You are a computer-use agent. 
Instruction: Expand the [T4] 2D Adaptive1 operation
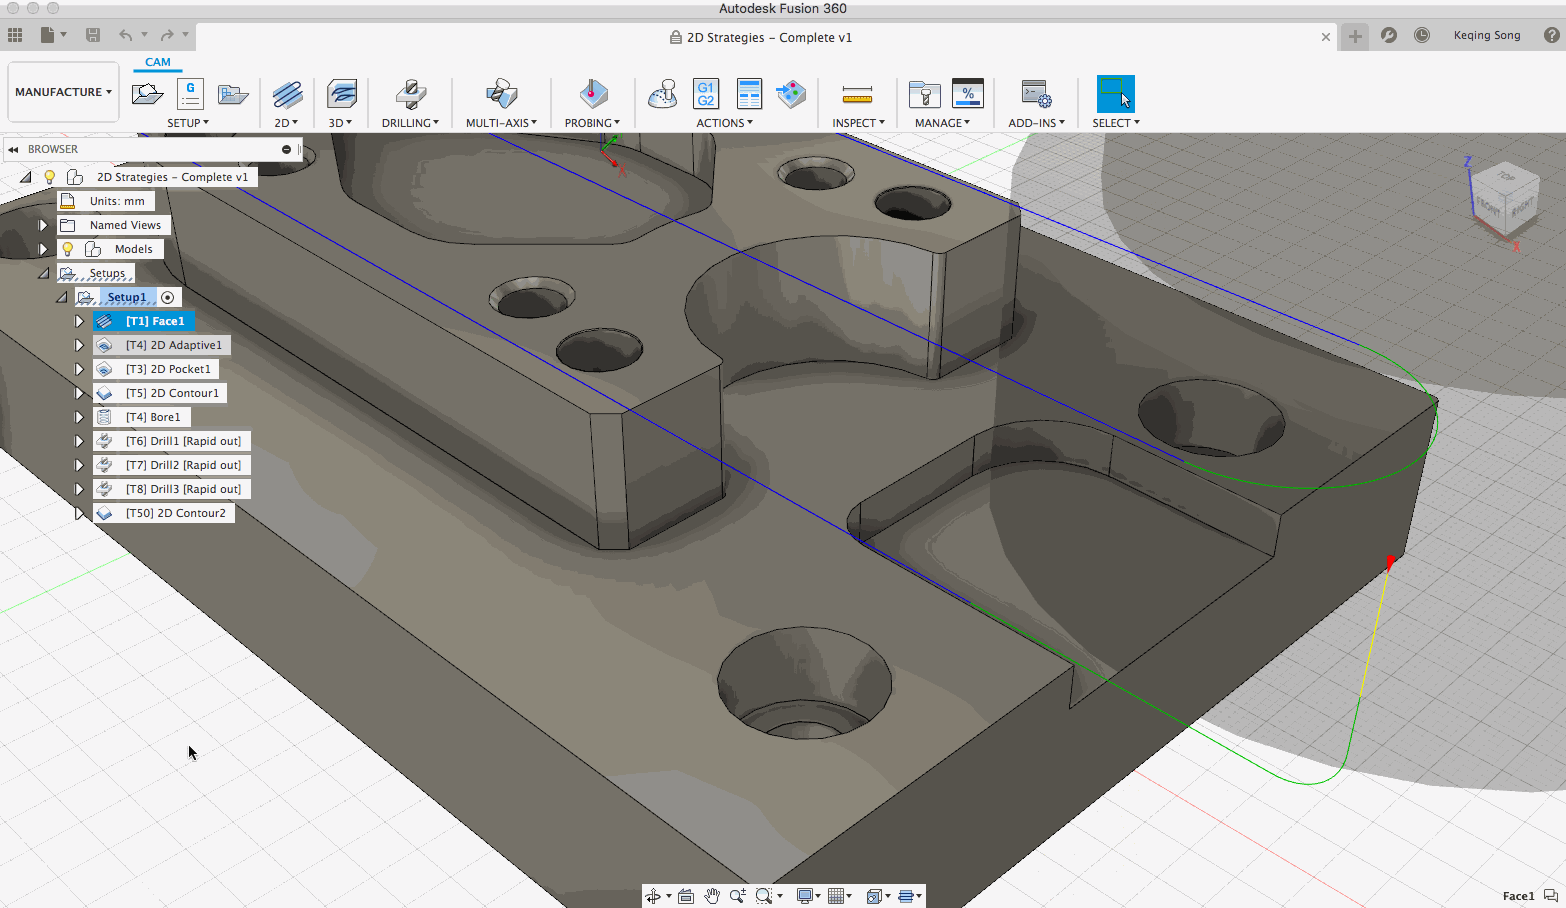[79, 345]
